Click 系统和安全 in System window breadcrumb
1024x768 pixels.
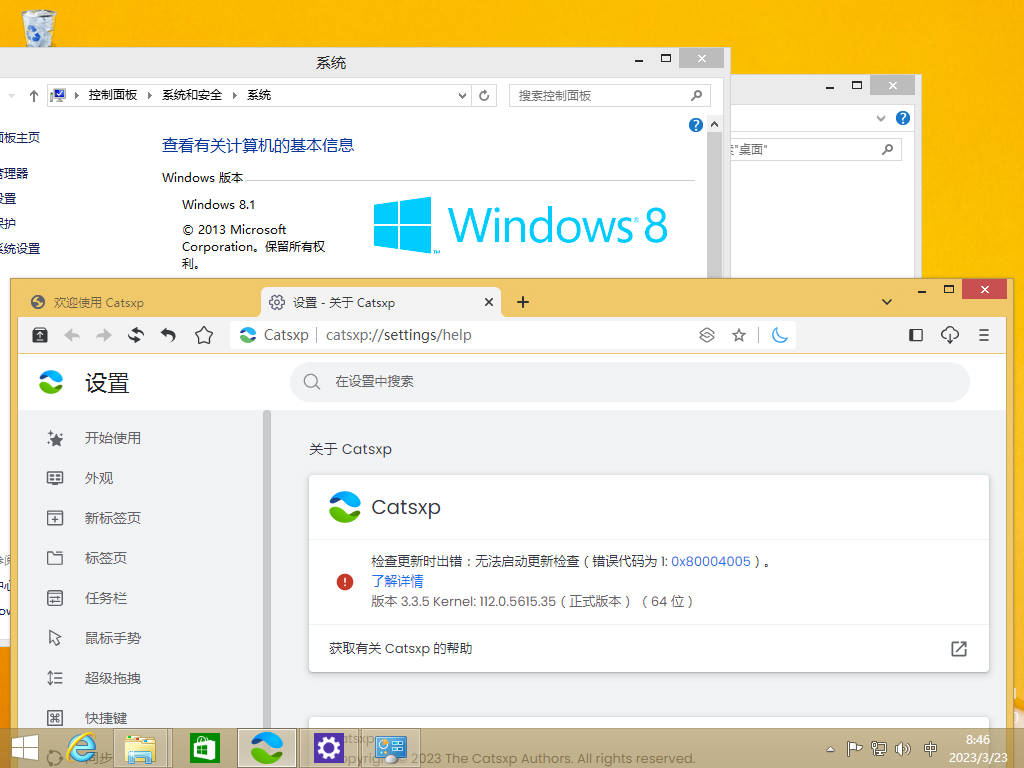[191, 95]
